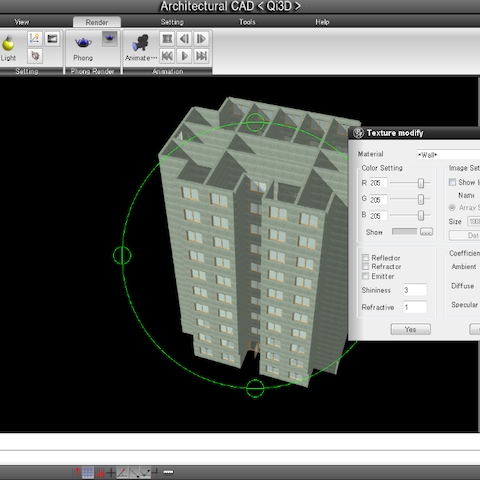
Task: Switch to the Render tab
Action: [97, 22]
